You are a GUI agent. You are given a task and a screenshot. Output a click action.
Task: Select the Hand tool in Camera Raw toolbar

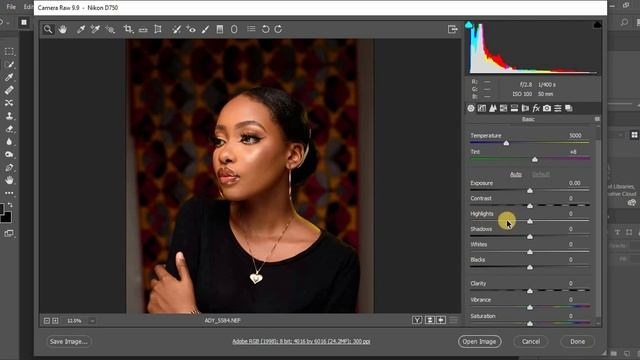[62, 29]
